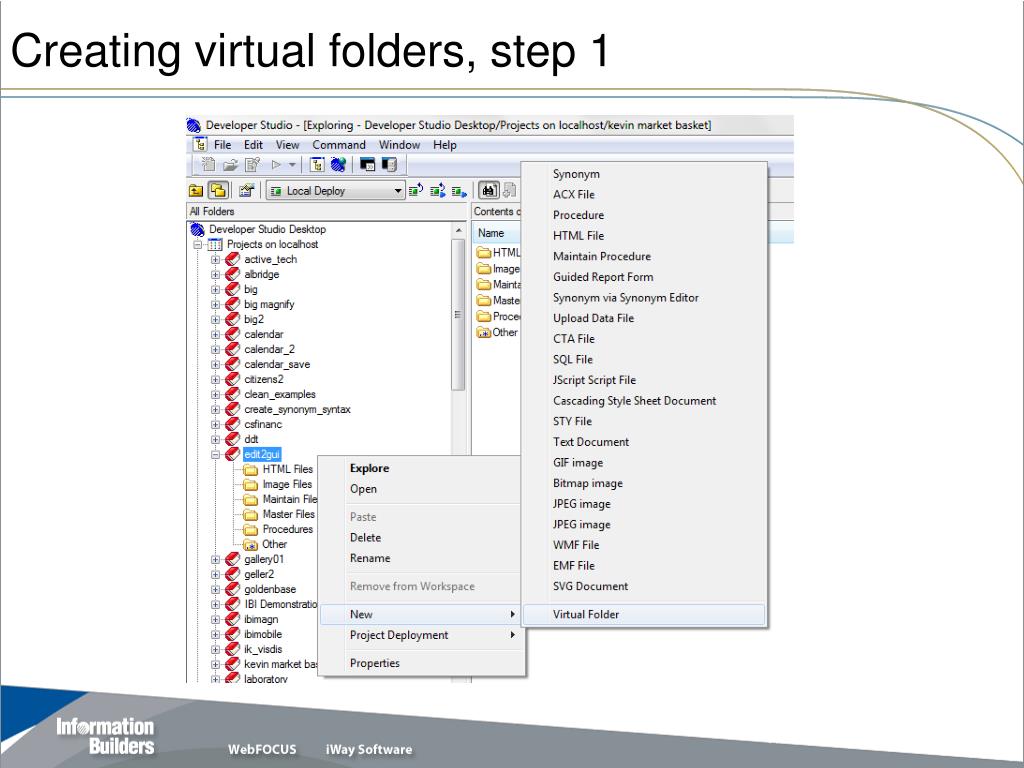Open the Command menu
Image resolution: width=1024 pixels, height=768 pixels.
[x=339, y=145]
